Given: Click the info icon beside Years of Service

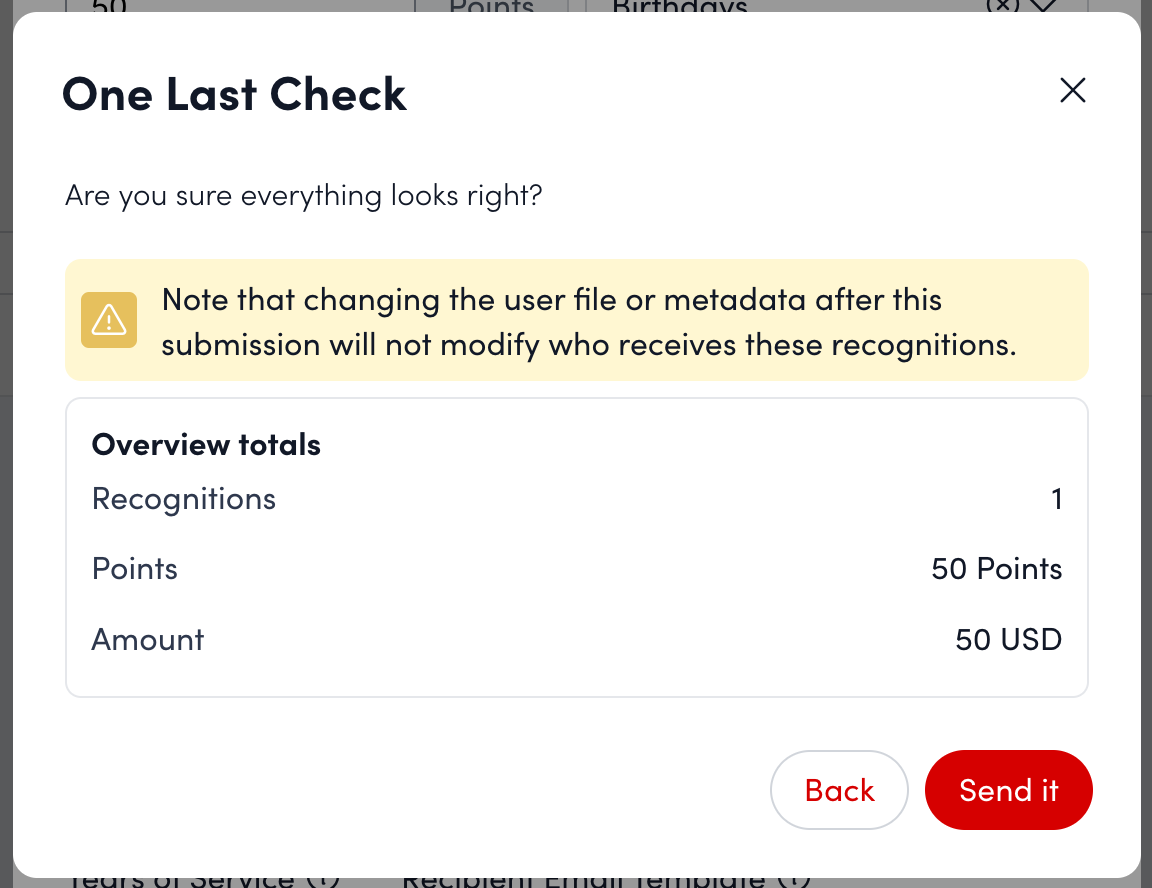Looking at the screenshot, I should click(x=322, y=880).
